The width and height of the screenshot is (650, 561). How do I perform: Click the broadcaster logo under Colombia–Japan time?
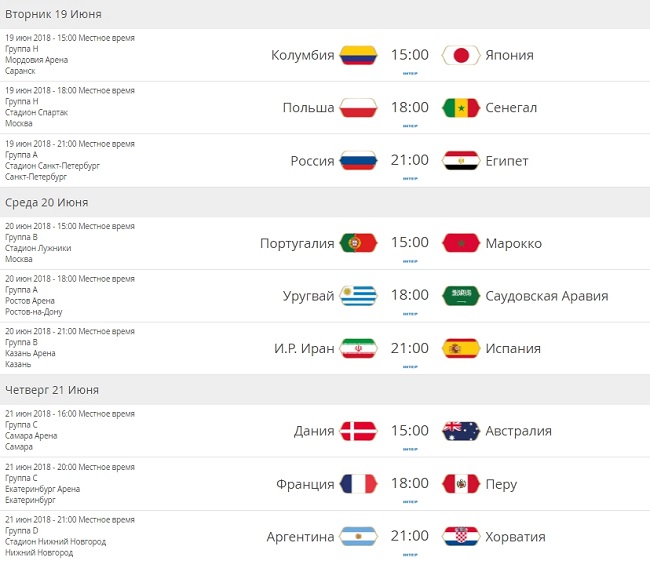tap(409, 74)
